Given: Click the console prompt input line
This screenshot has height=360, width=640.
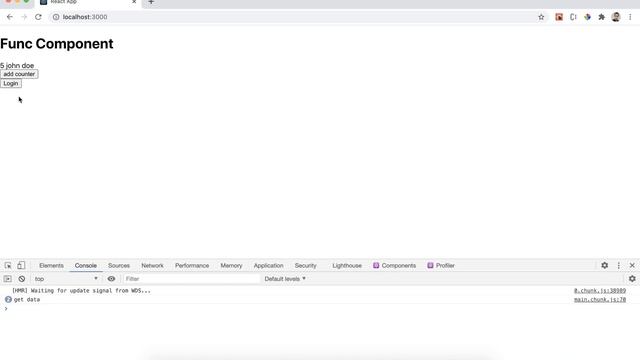Looking at the screenshot, I should pos(320,309).
